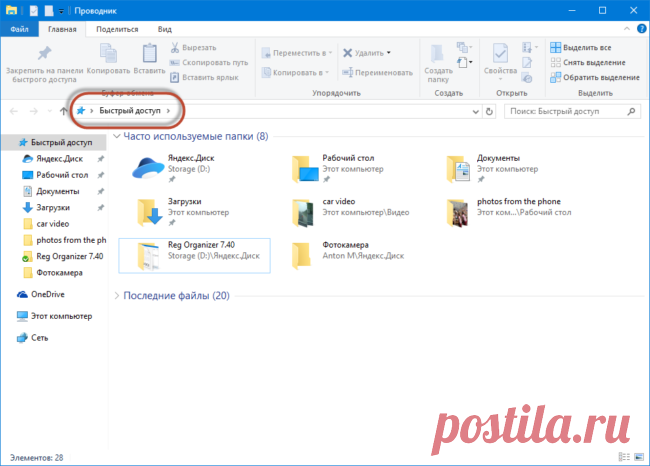This screenshot has height=466, width=650.
Task: Open the recent locations dropdown arrow
Action: (x=50, y=111)
